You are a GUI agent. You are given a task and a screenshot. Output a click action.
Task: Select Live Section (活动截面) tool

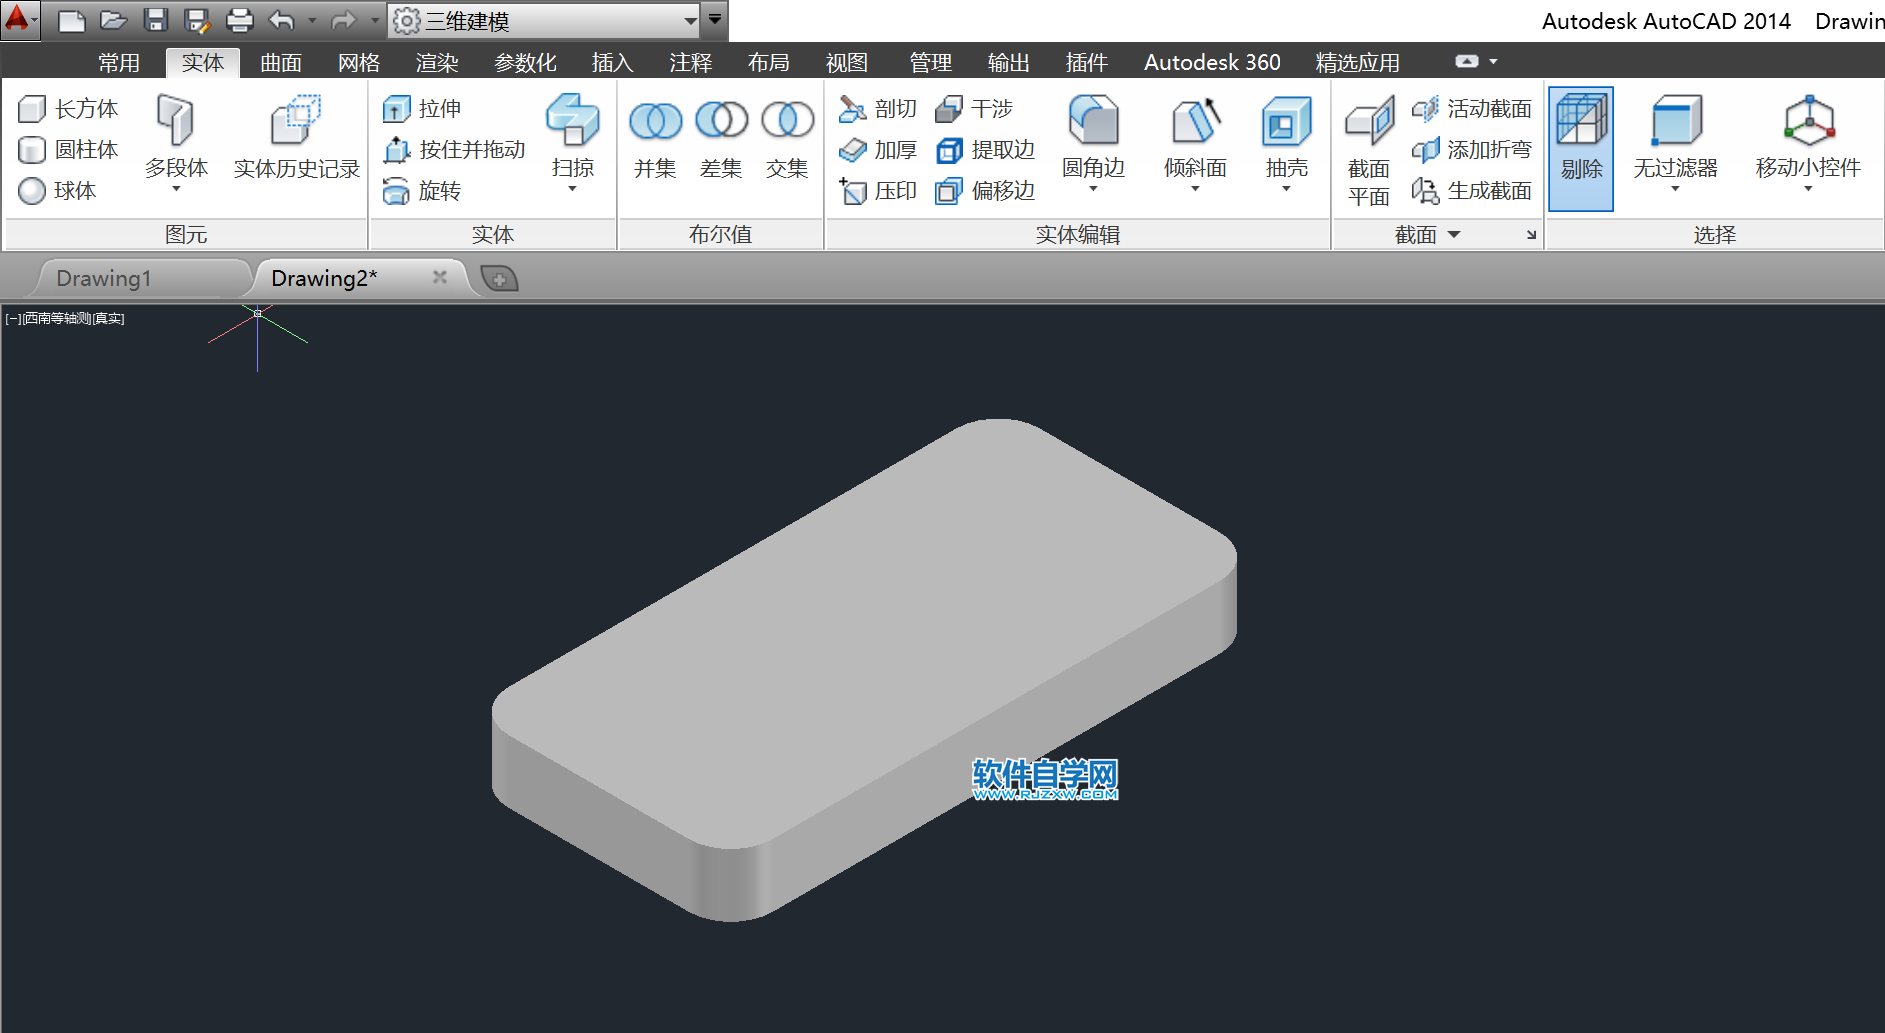click(1471, 108)
